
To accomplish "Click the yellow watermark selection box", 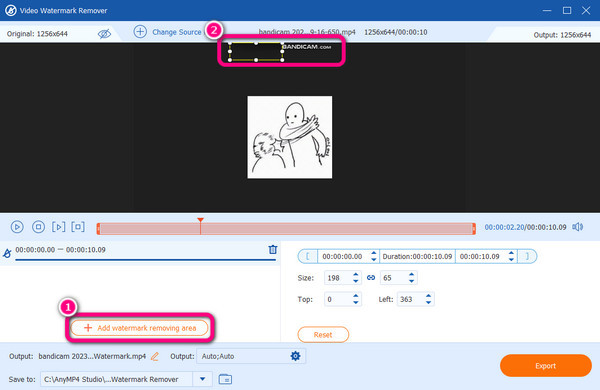I will pos(256,52).
